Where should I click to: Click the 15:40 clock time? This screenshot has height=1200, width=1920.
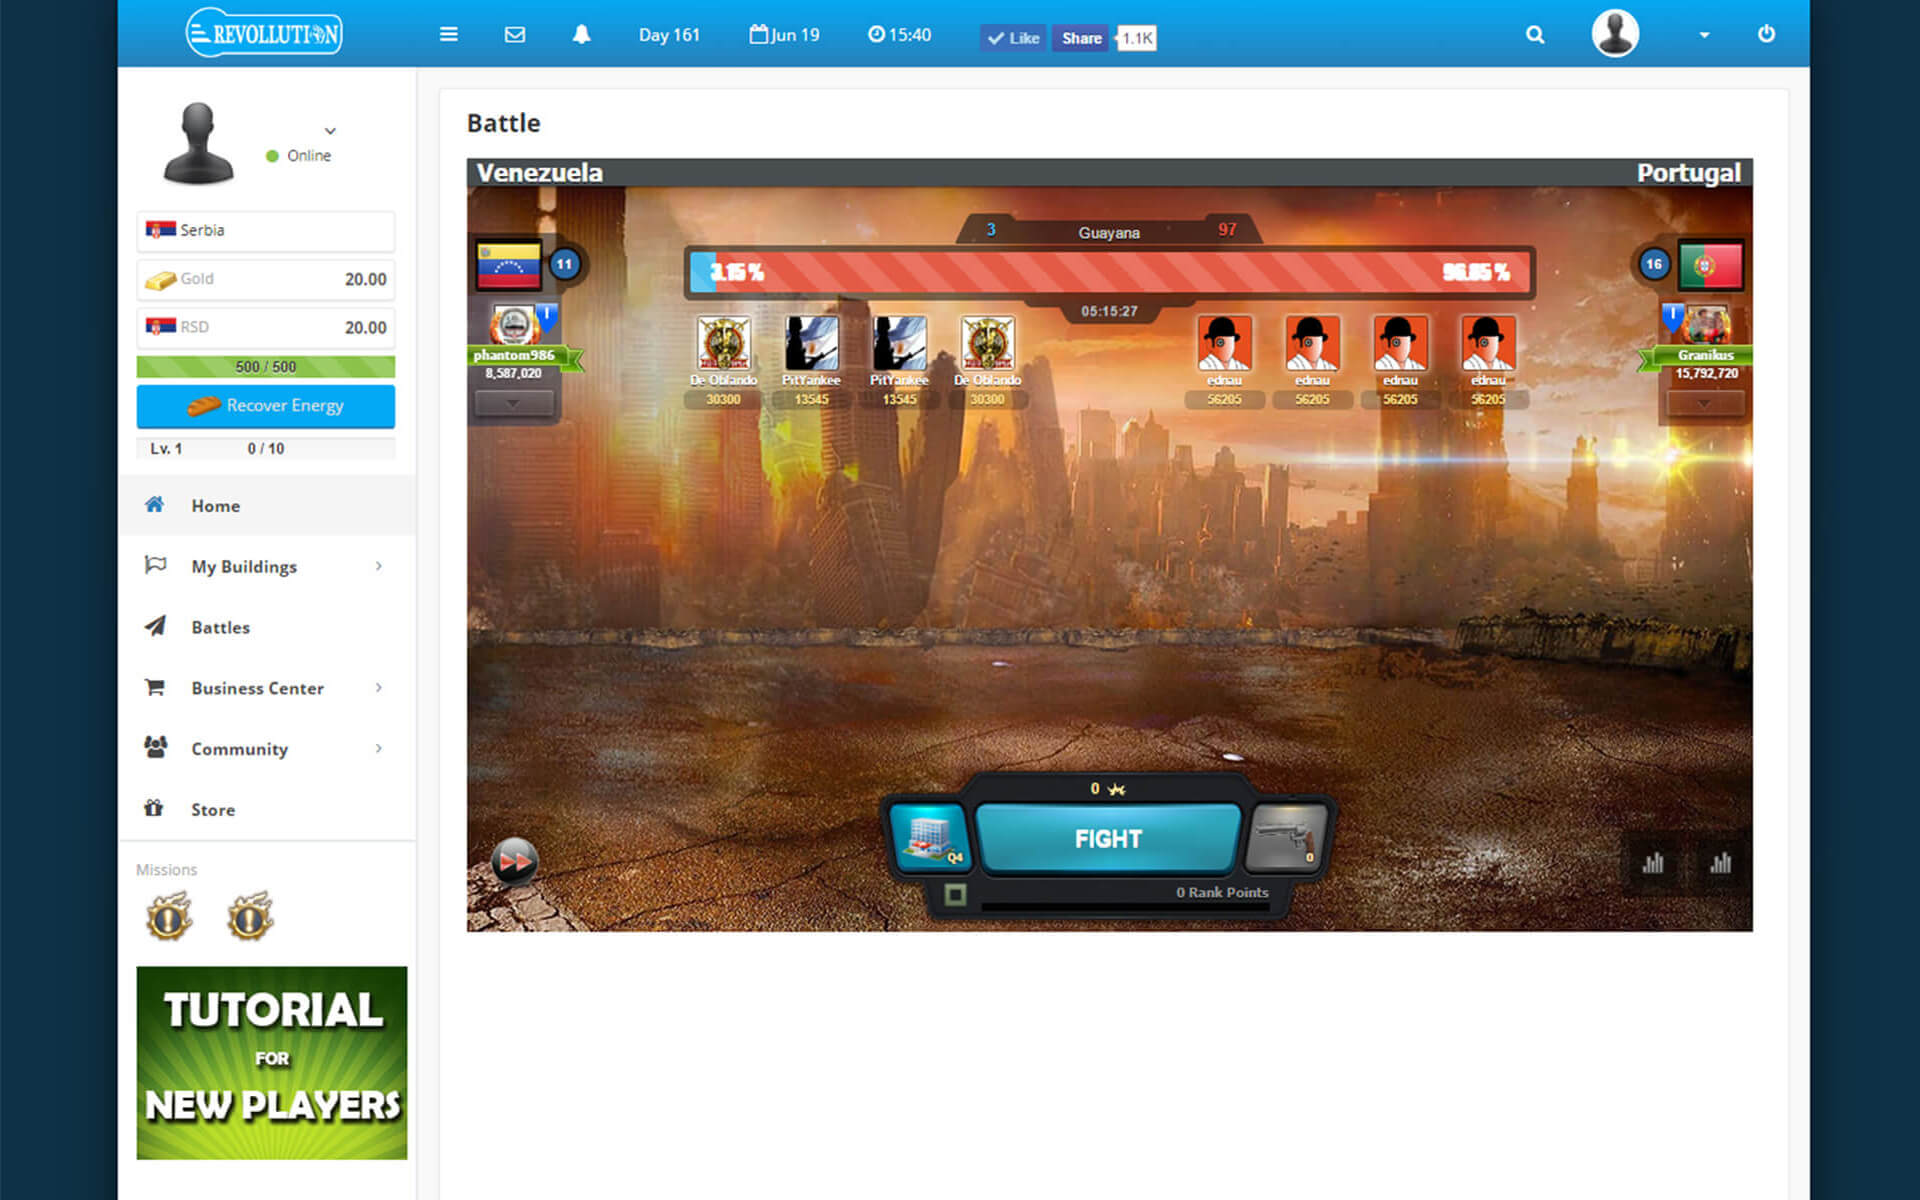point(899,35)
